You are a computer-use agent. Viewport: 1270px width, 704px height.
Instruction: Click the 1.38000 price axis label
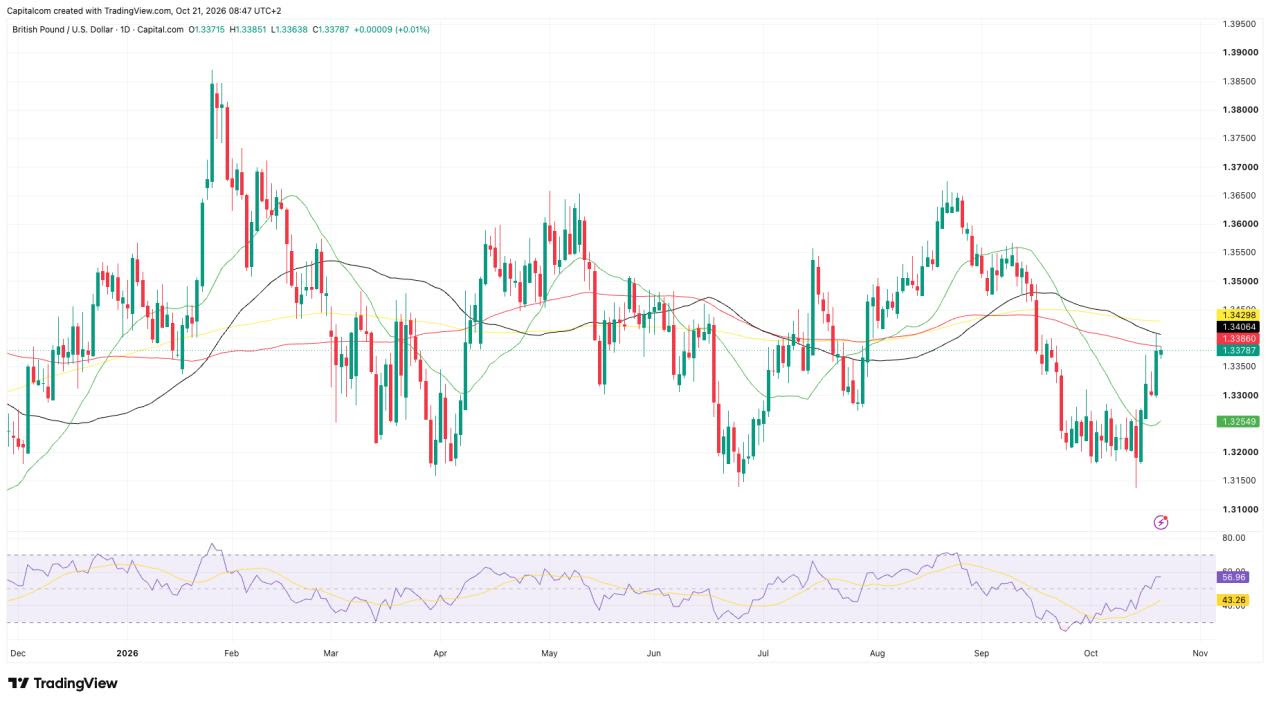point(1240,109)
